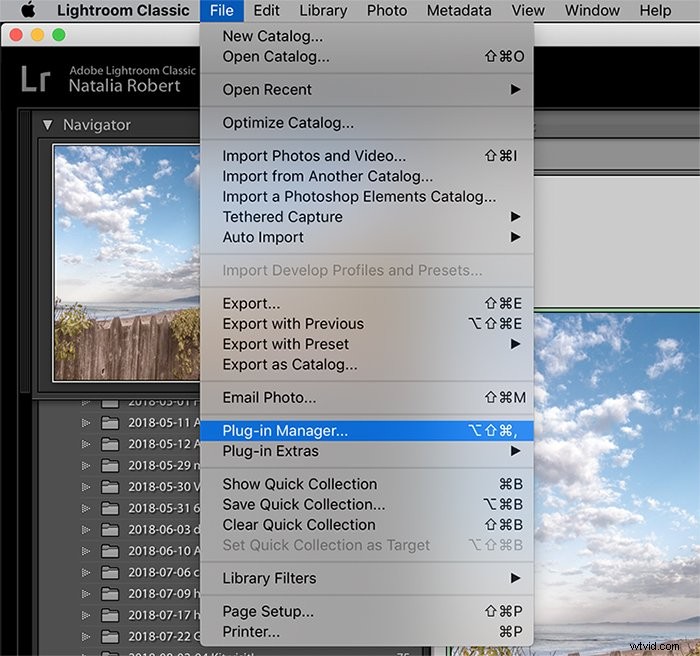This screenshot has width=700, height=656.
Task: Choose Clear Quick Collection
Action: point(367,525)
